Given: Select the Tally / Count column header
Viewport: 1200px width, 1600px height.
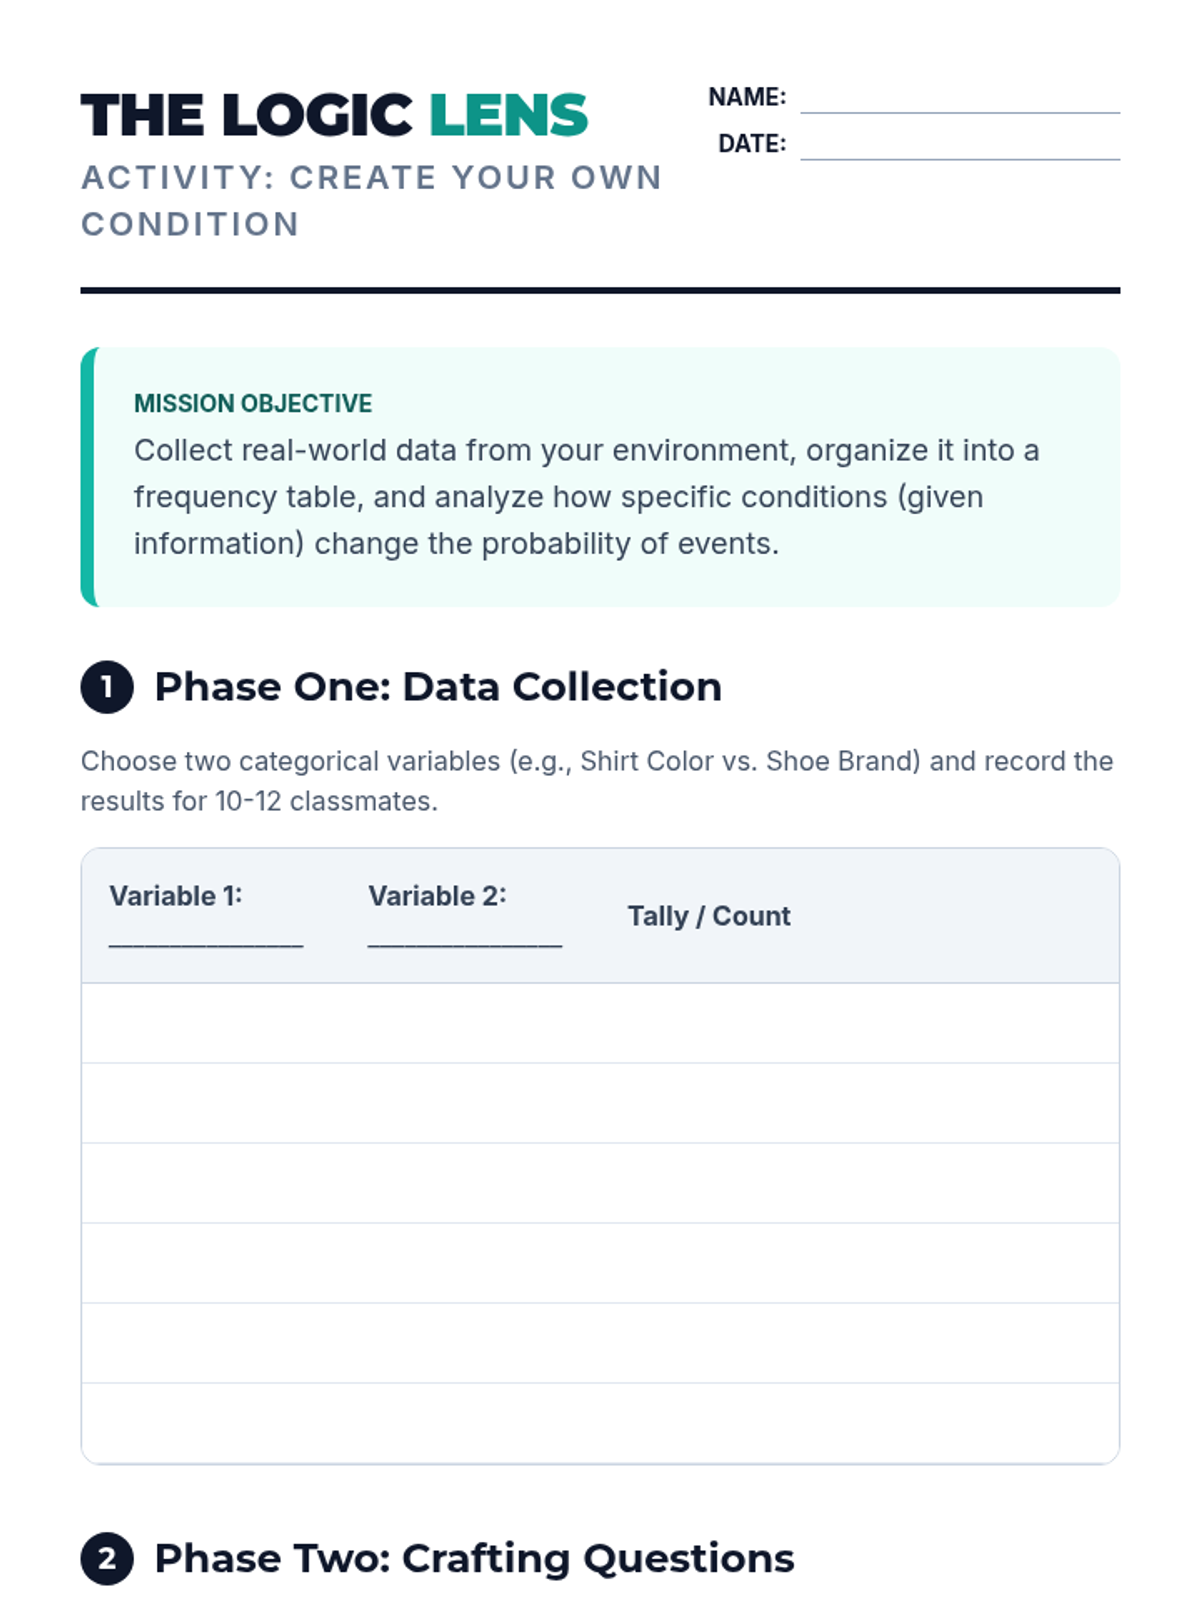Looking at the screenshot, I should pos(709,916).
